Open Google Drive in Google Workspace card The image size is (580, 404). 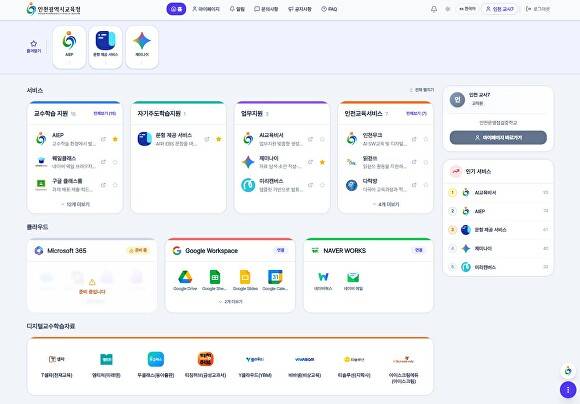point(185,280)
